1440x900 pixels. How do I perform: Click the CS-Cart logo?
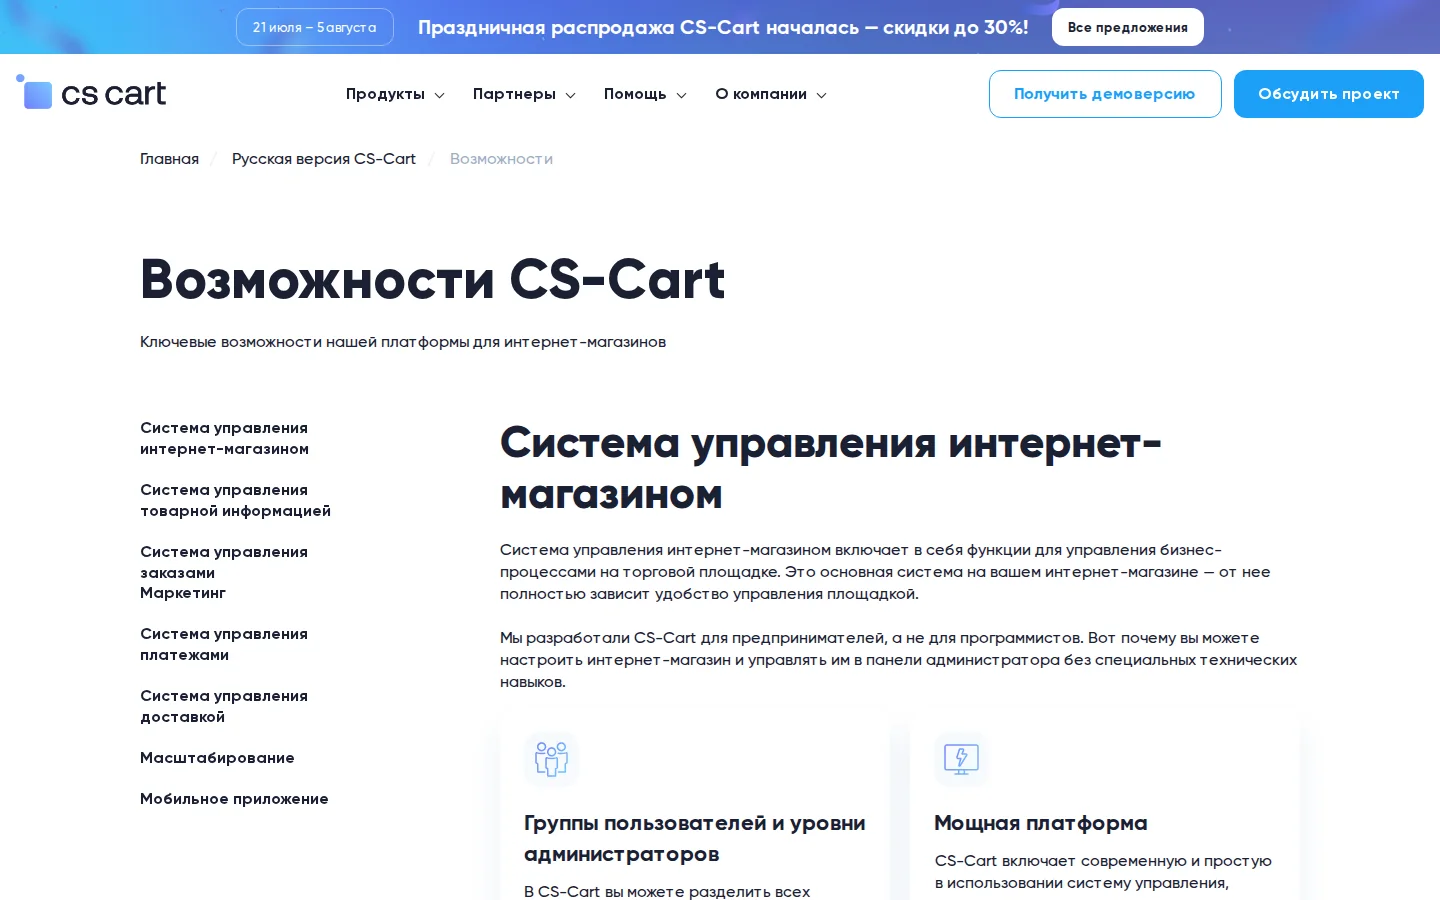(91, 93)
